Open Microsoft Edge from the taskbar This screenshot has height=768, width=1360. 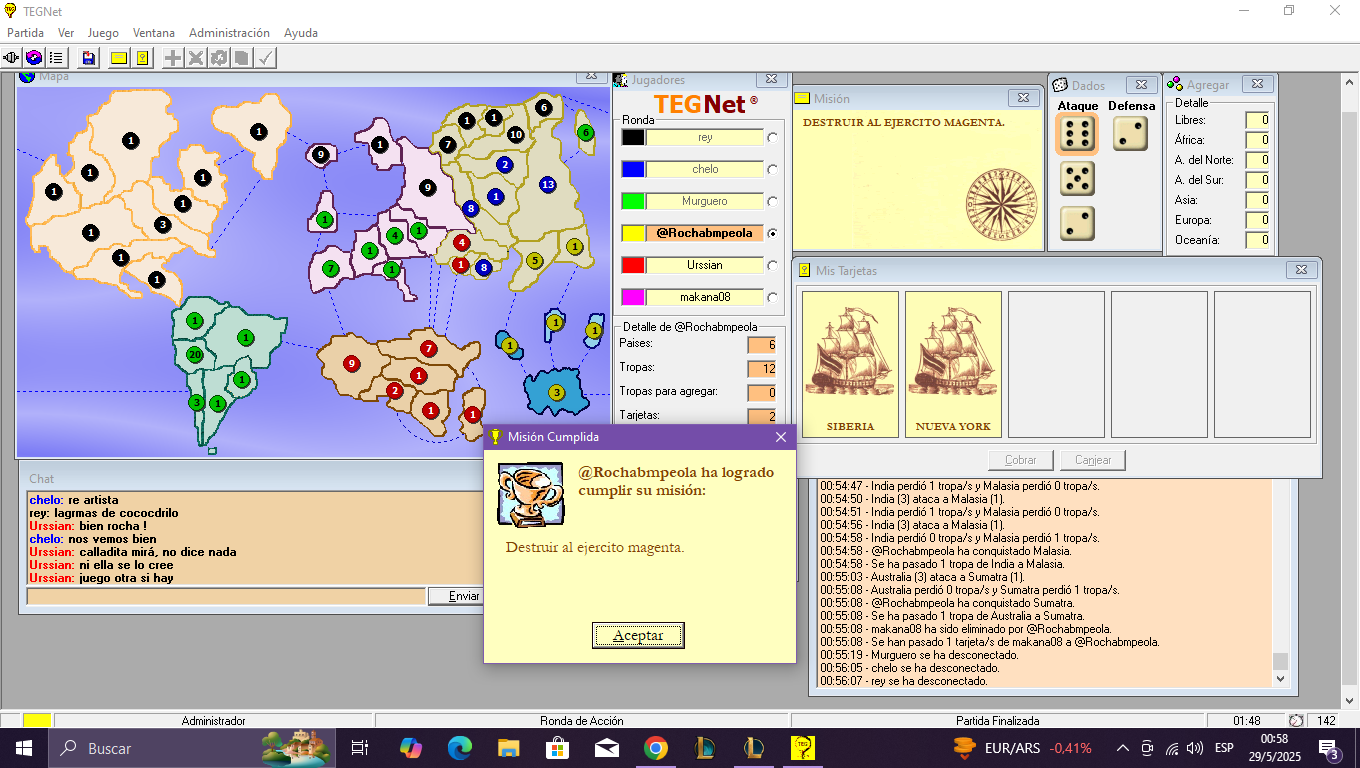coord(459,747)
